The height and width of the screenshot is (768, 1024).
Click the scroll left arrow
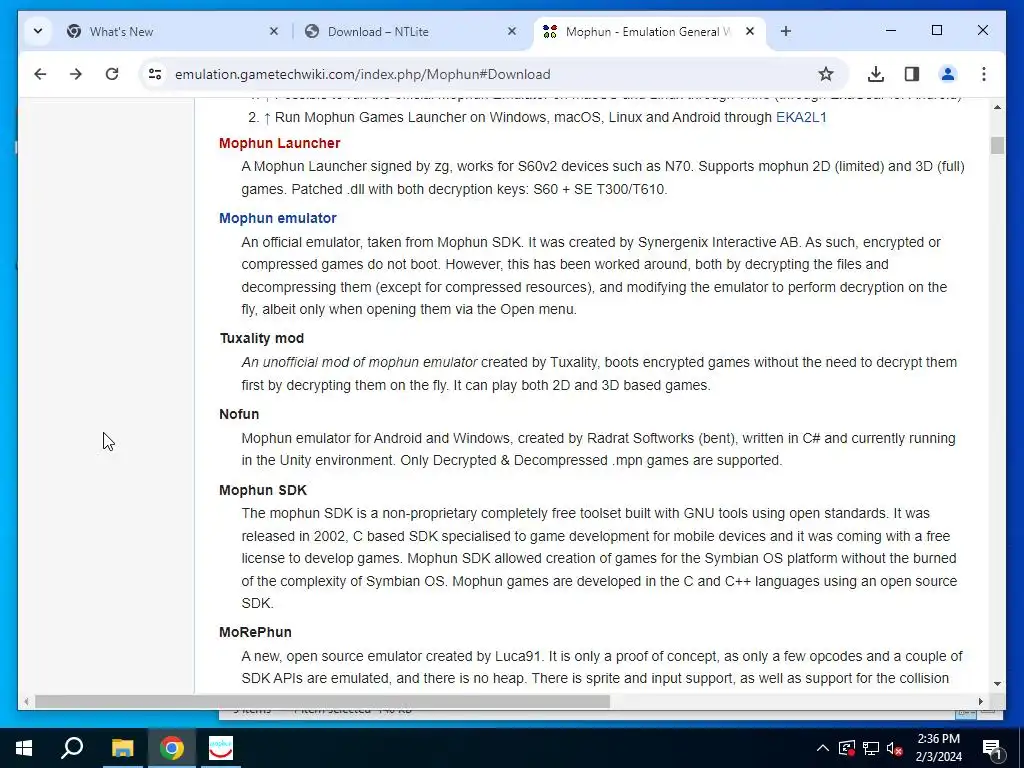pos(26,701)
